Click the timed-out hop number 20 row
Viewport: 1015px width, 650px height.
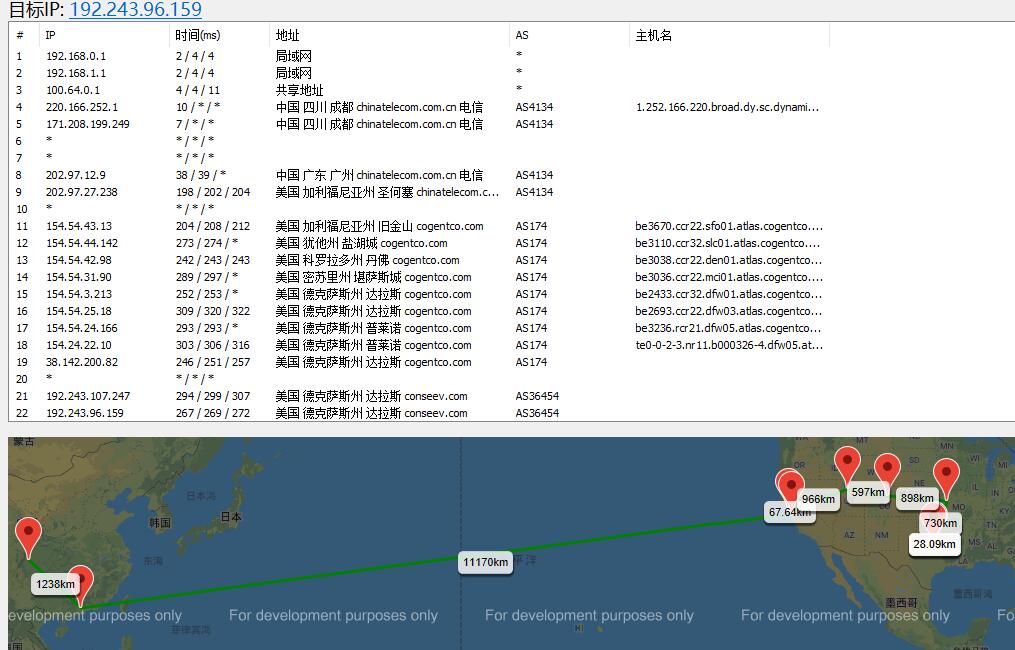click(421, 379)
